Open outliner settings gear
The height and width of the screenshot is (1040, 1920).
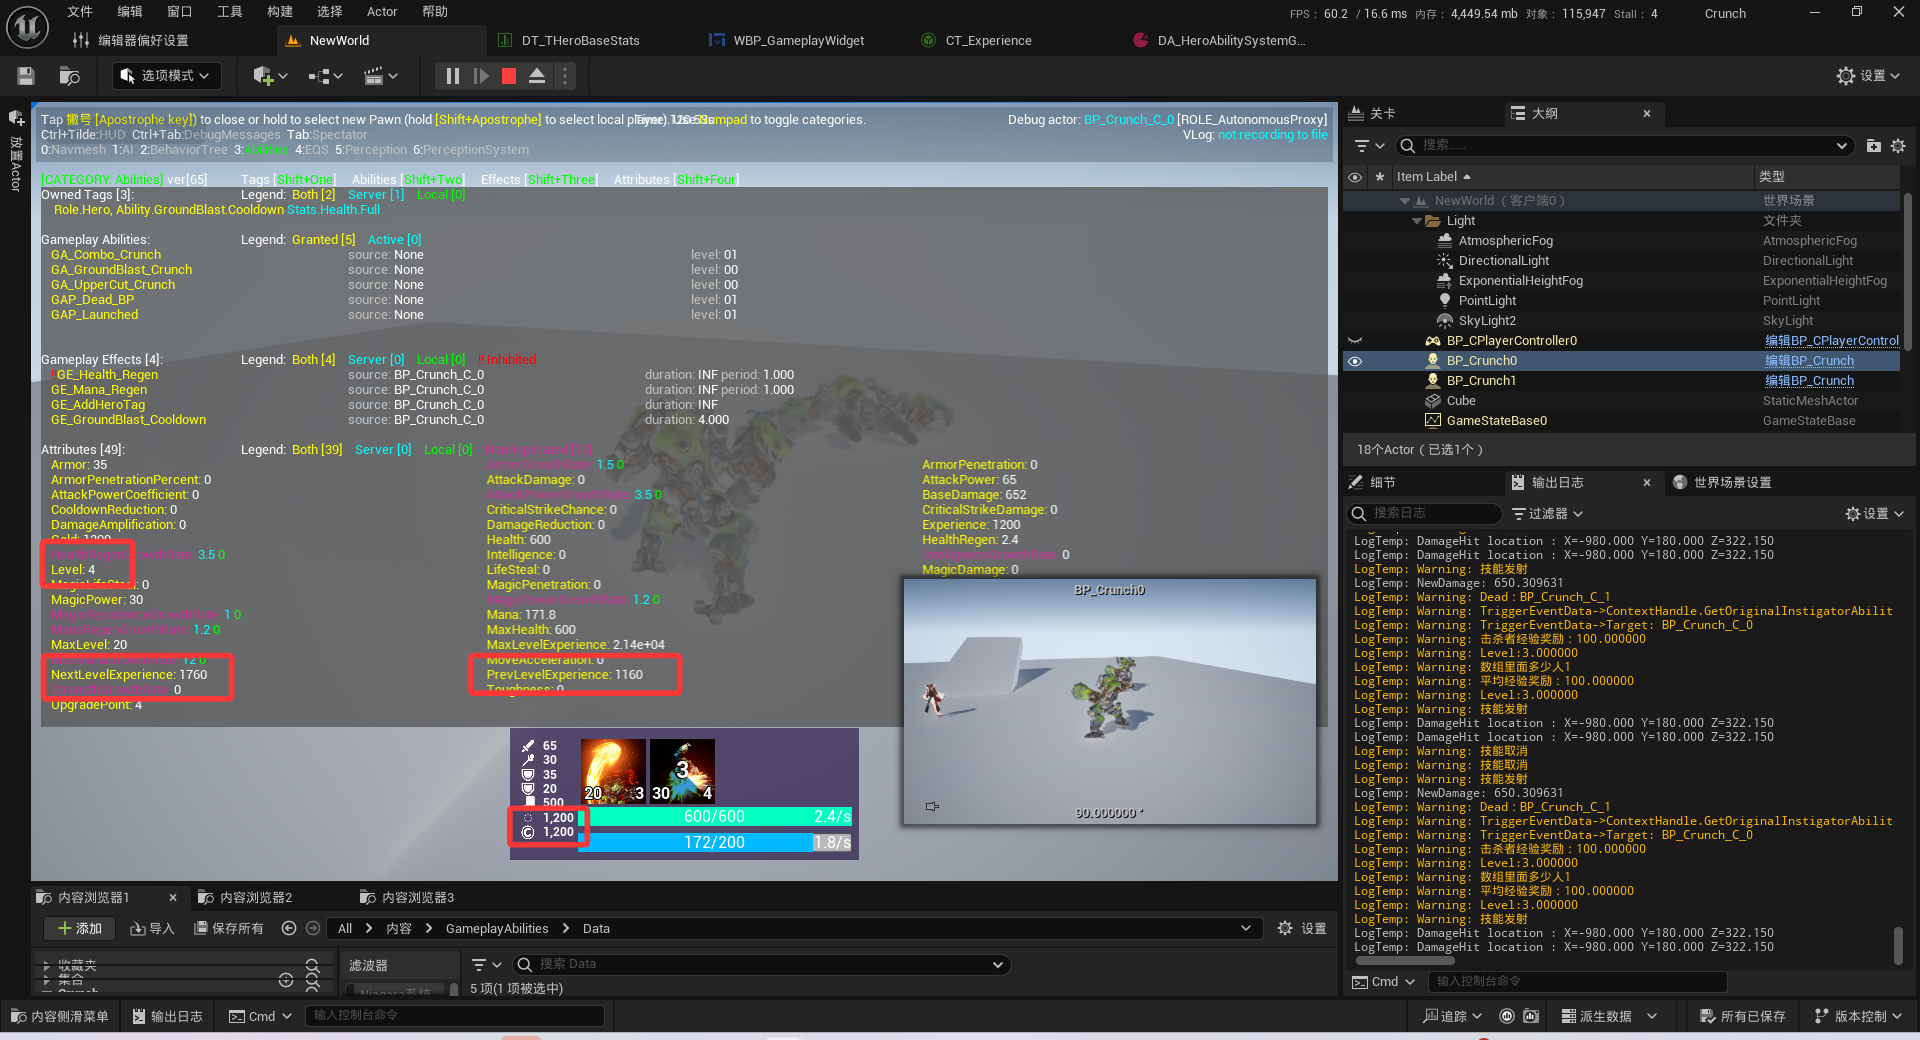pyautogui.click(x=1898, y=146)
